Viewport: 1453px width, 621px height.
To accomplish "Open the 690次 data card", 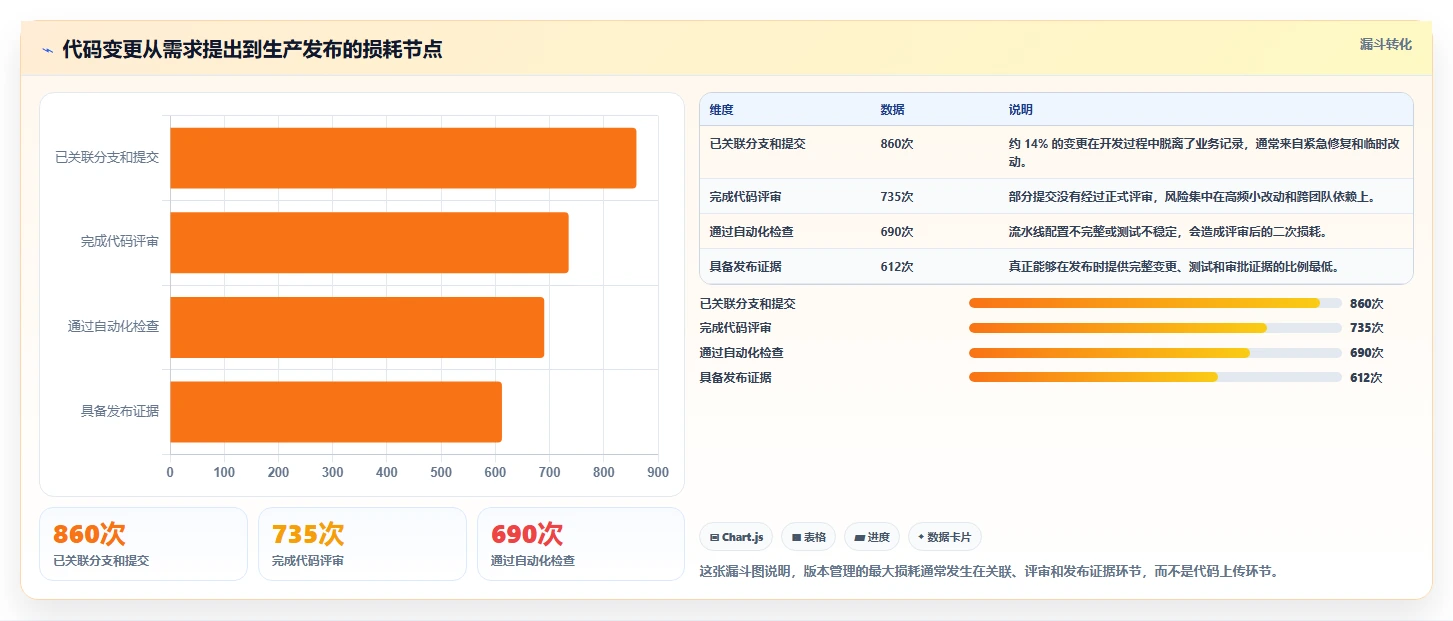I will coord(581,544).
